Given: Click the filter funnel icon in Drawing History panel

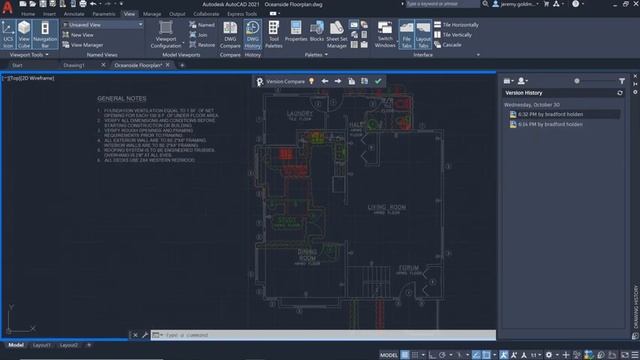Looking at the screenshot, I should pyautogui.click(x=622, y=81).
